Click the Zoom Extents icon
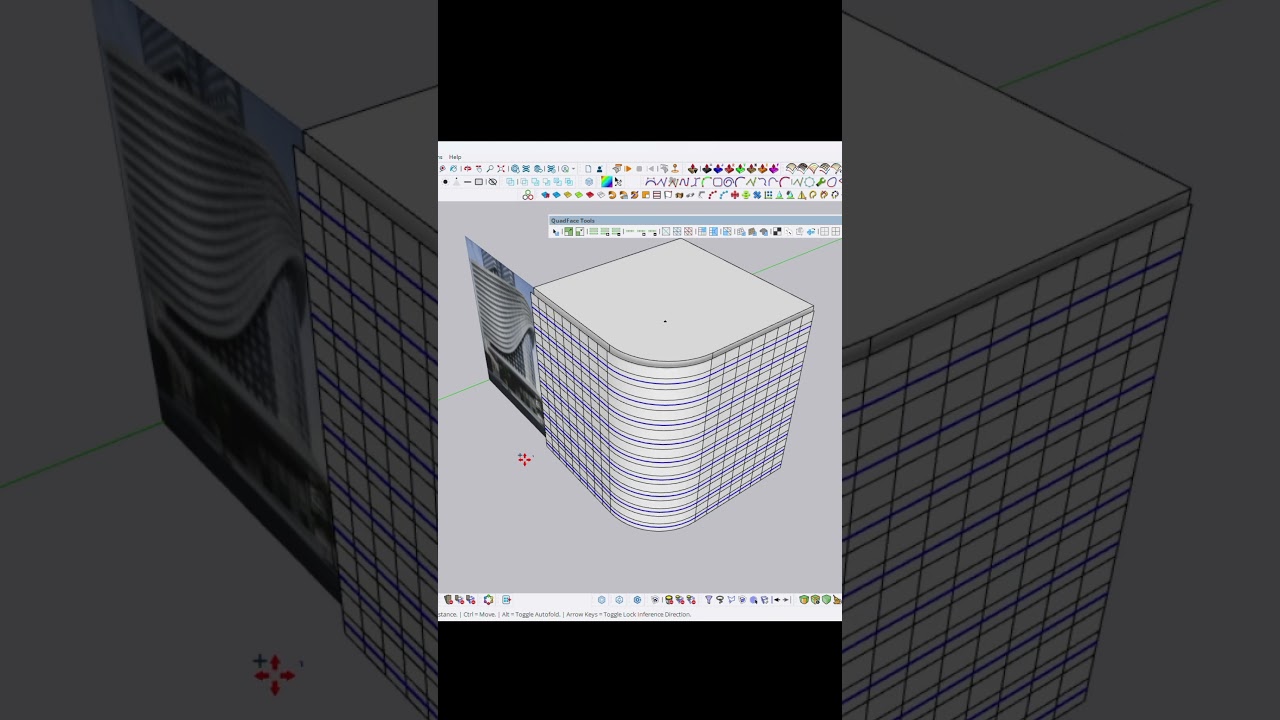1280x720 pixels. (x=501, y=169)
